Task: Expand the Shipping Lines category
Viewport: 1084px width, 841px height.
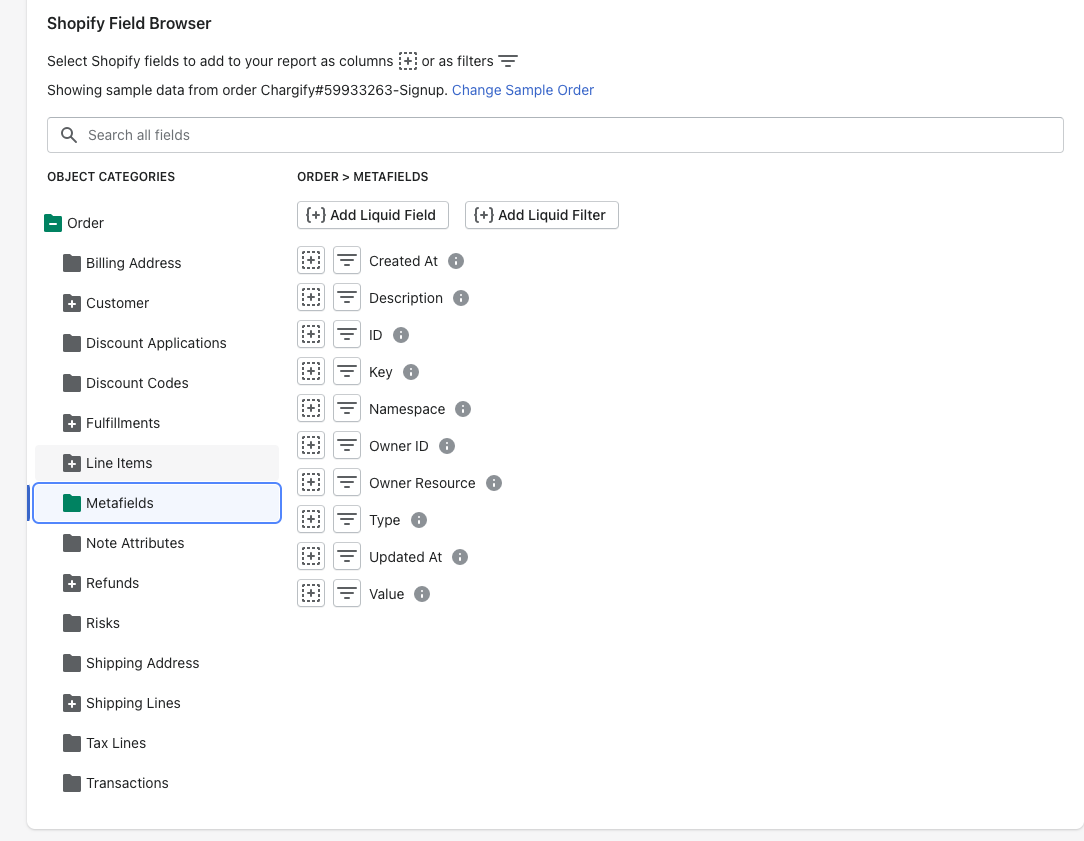Action: coord(72,703)
